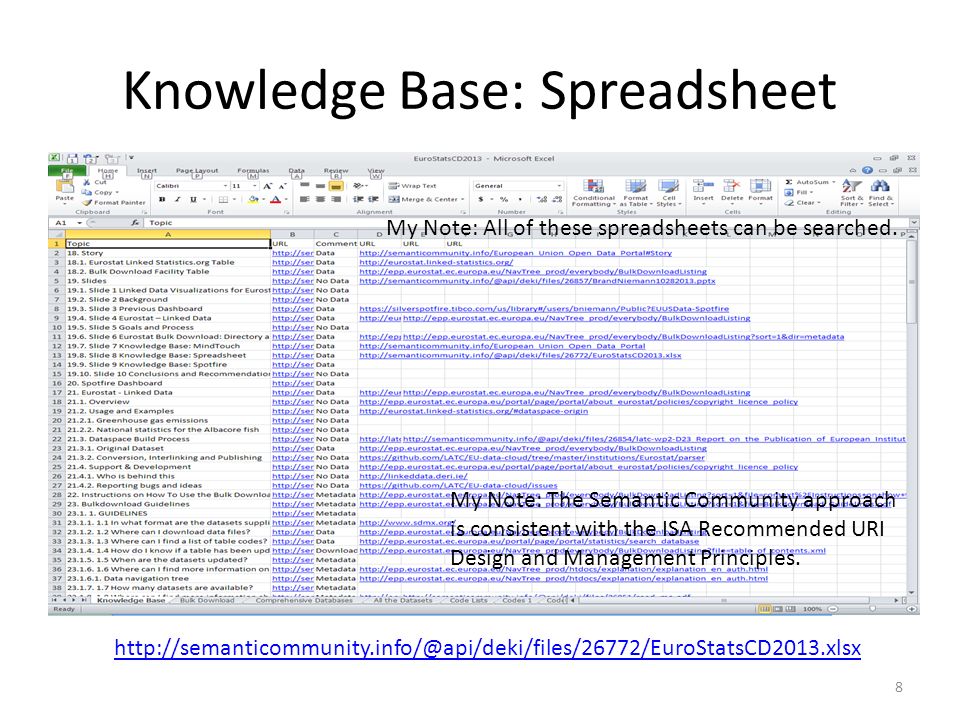Click Decrease Font Size icon
Viewport: 960px width, 720px height.
click(x=282, y=186)
